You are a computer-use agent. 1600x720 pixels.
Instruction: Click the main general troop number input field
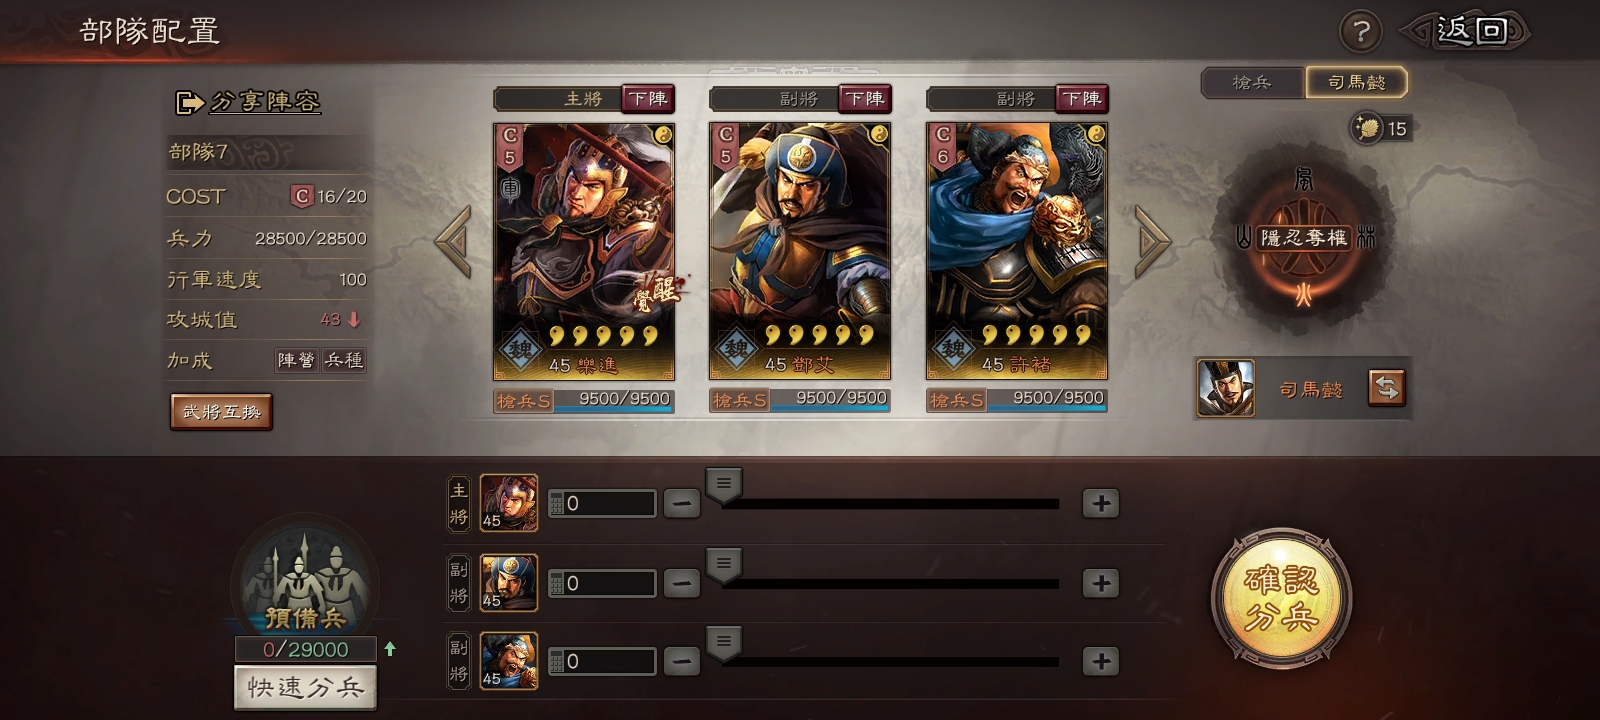(x=602, y=503)
